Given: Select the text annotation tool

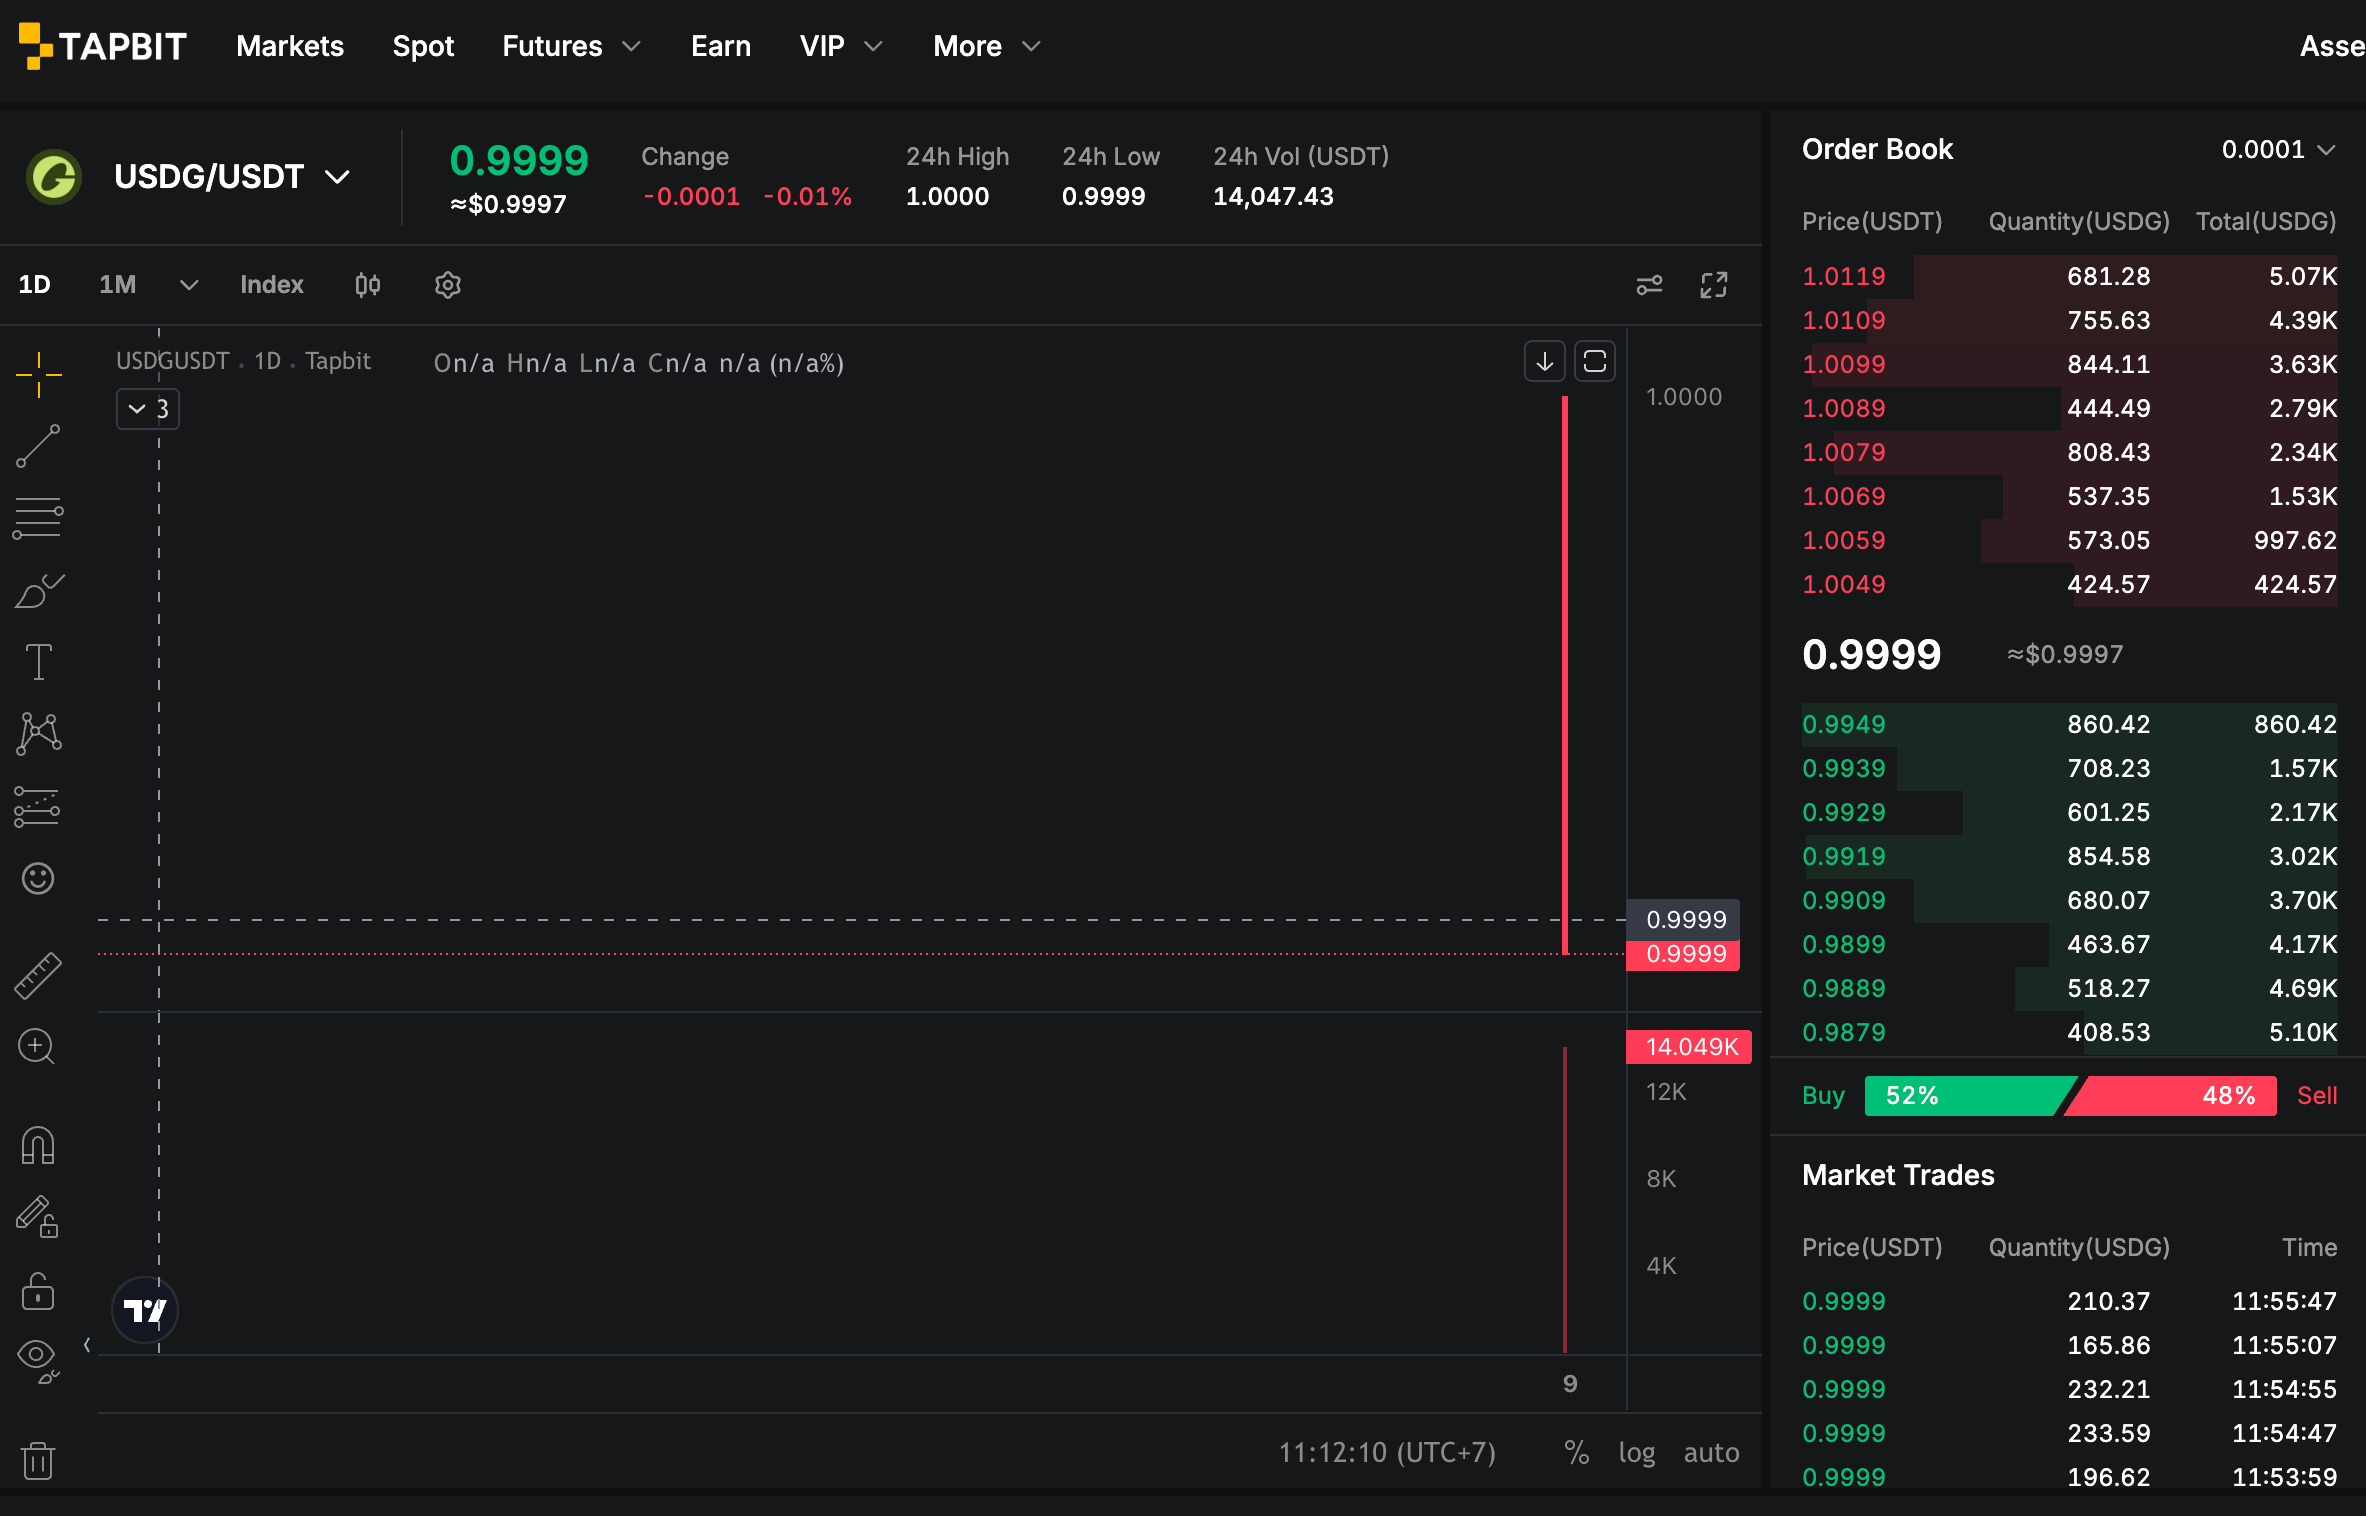Looking at the screenshot, I should tap(39, 662).
